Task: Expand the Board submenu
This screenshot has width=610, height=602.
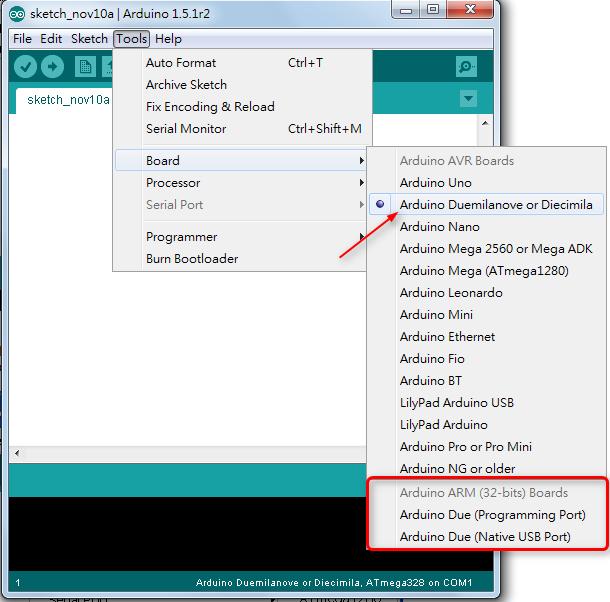Action: 241,160
